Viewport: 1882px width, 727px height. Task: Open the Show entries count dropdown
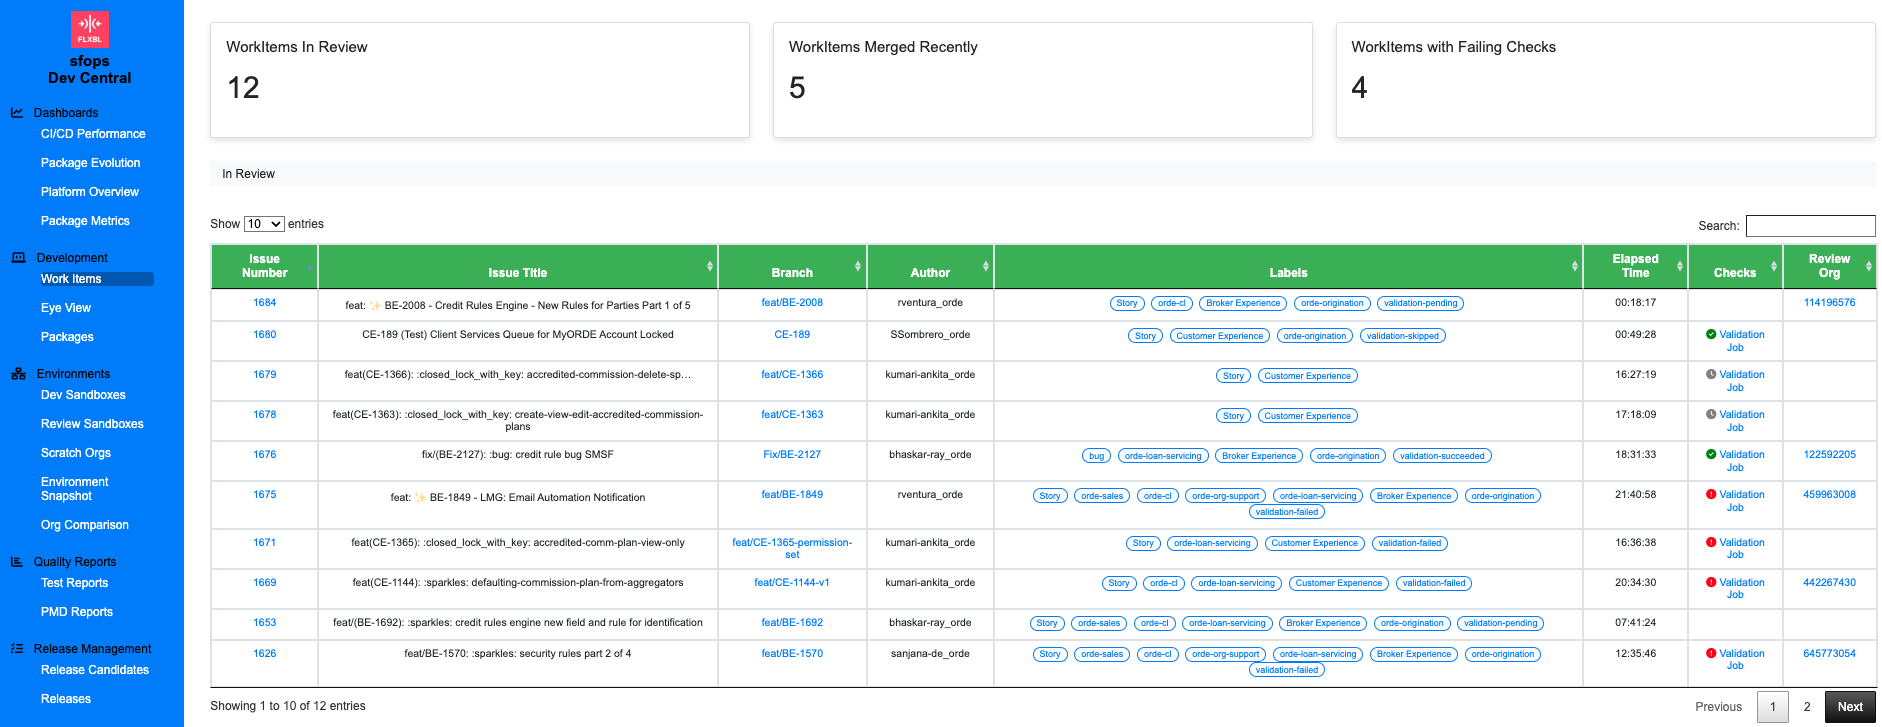pos(264,224)
